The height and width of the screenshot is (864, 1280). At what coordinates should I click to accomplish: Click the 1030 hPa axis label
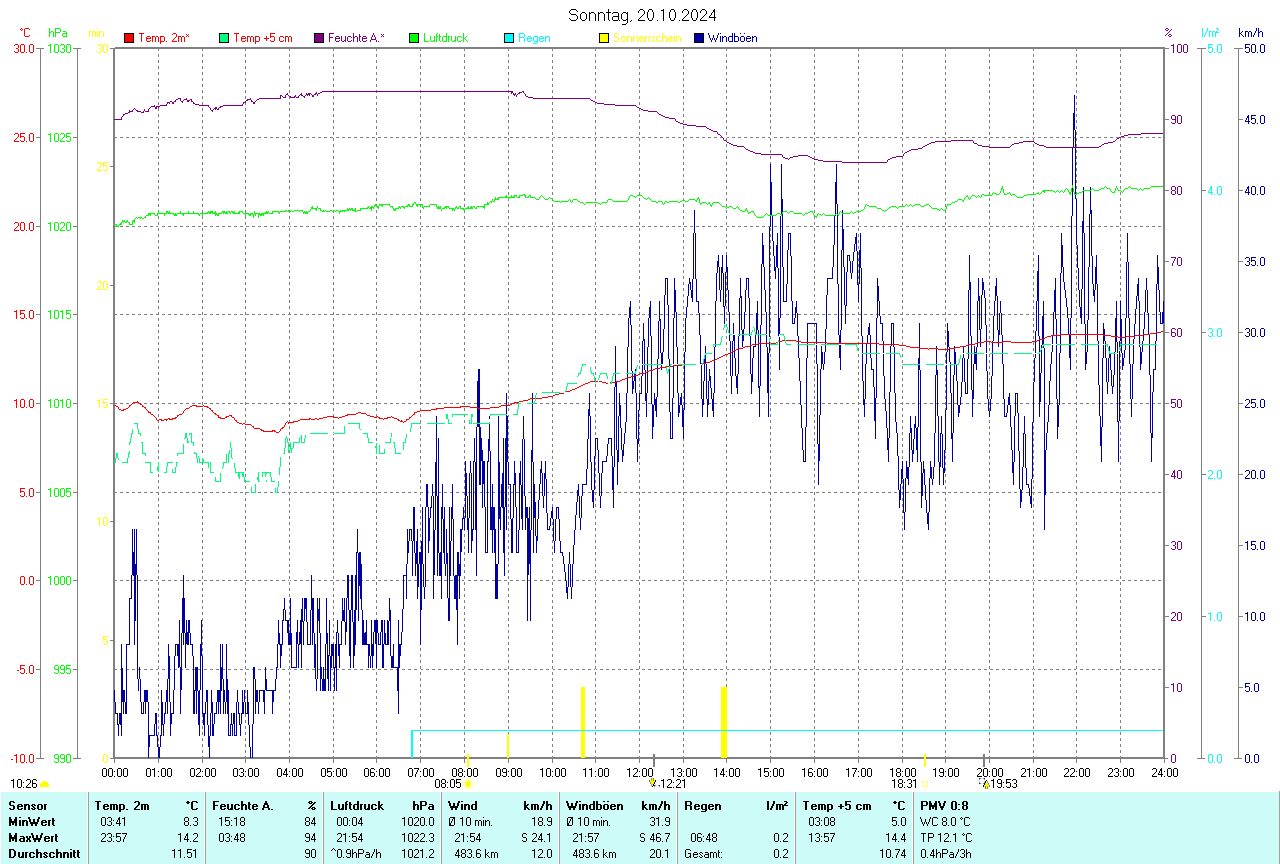pyautogui.click(x=59, y=48)
